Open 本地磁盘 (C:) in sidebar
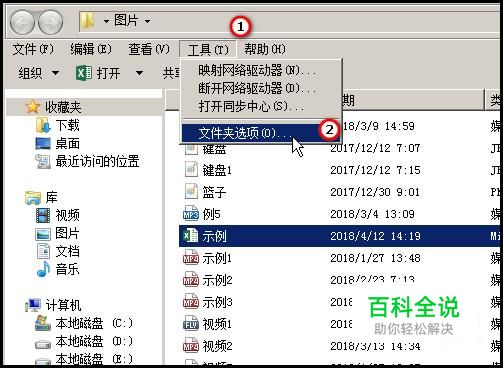Viewport: 503px width, 368px height. (94, 323)
